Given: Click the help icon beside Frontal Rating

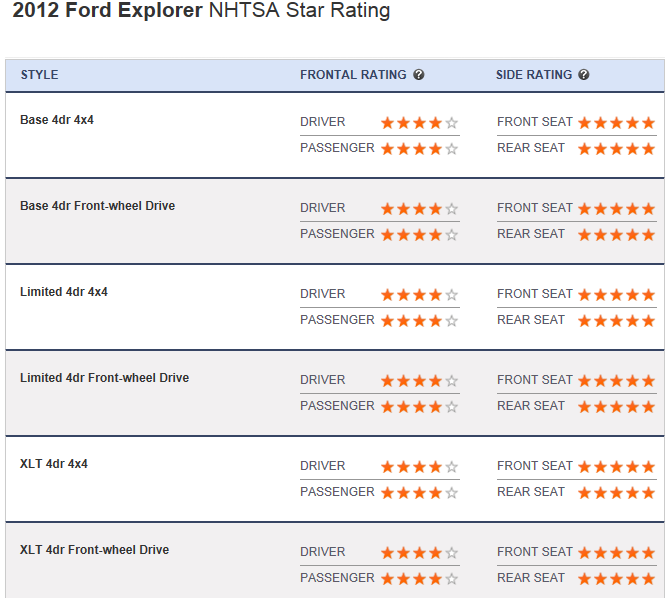Looking at the screenshot, I should tap(419, 75).
